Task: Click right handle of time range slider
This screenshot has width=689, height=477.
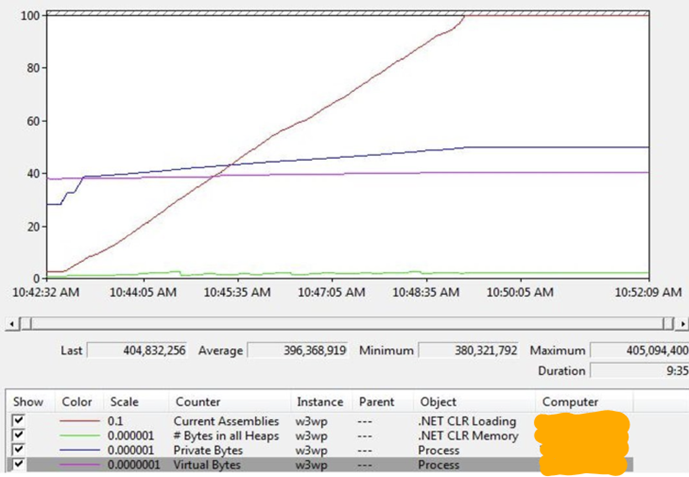Action: (668, 324)
